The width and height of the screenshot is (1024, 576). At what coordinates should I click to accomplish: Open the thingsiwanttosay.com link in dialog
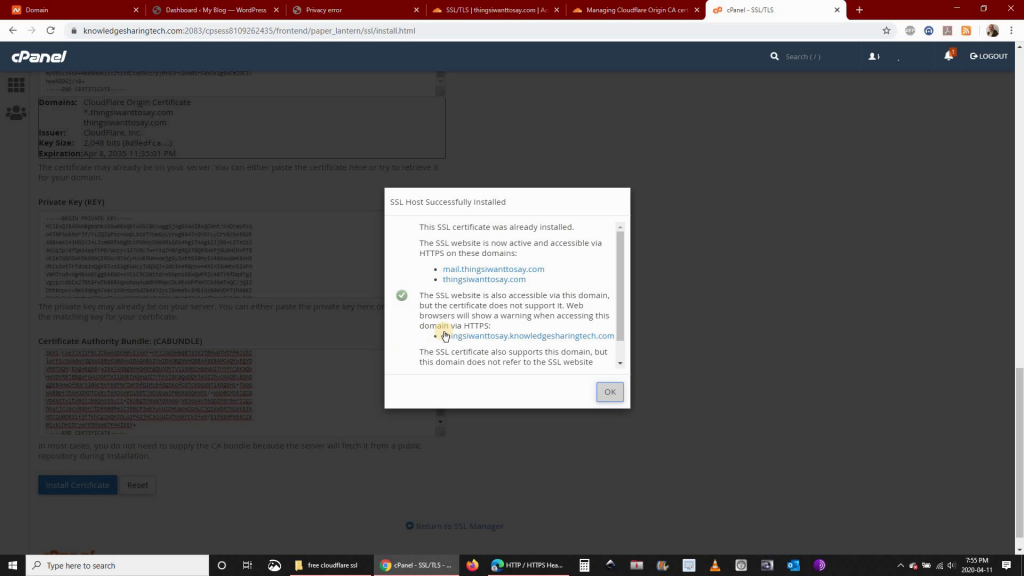(x=484, y=280)
